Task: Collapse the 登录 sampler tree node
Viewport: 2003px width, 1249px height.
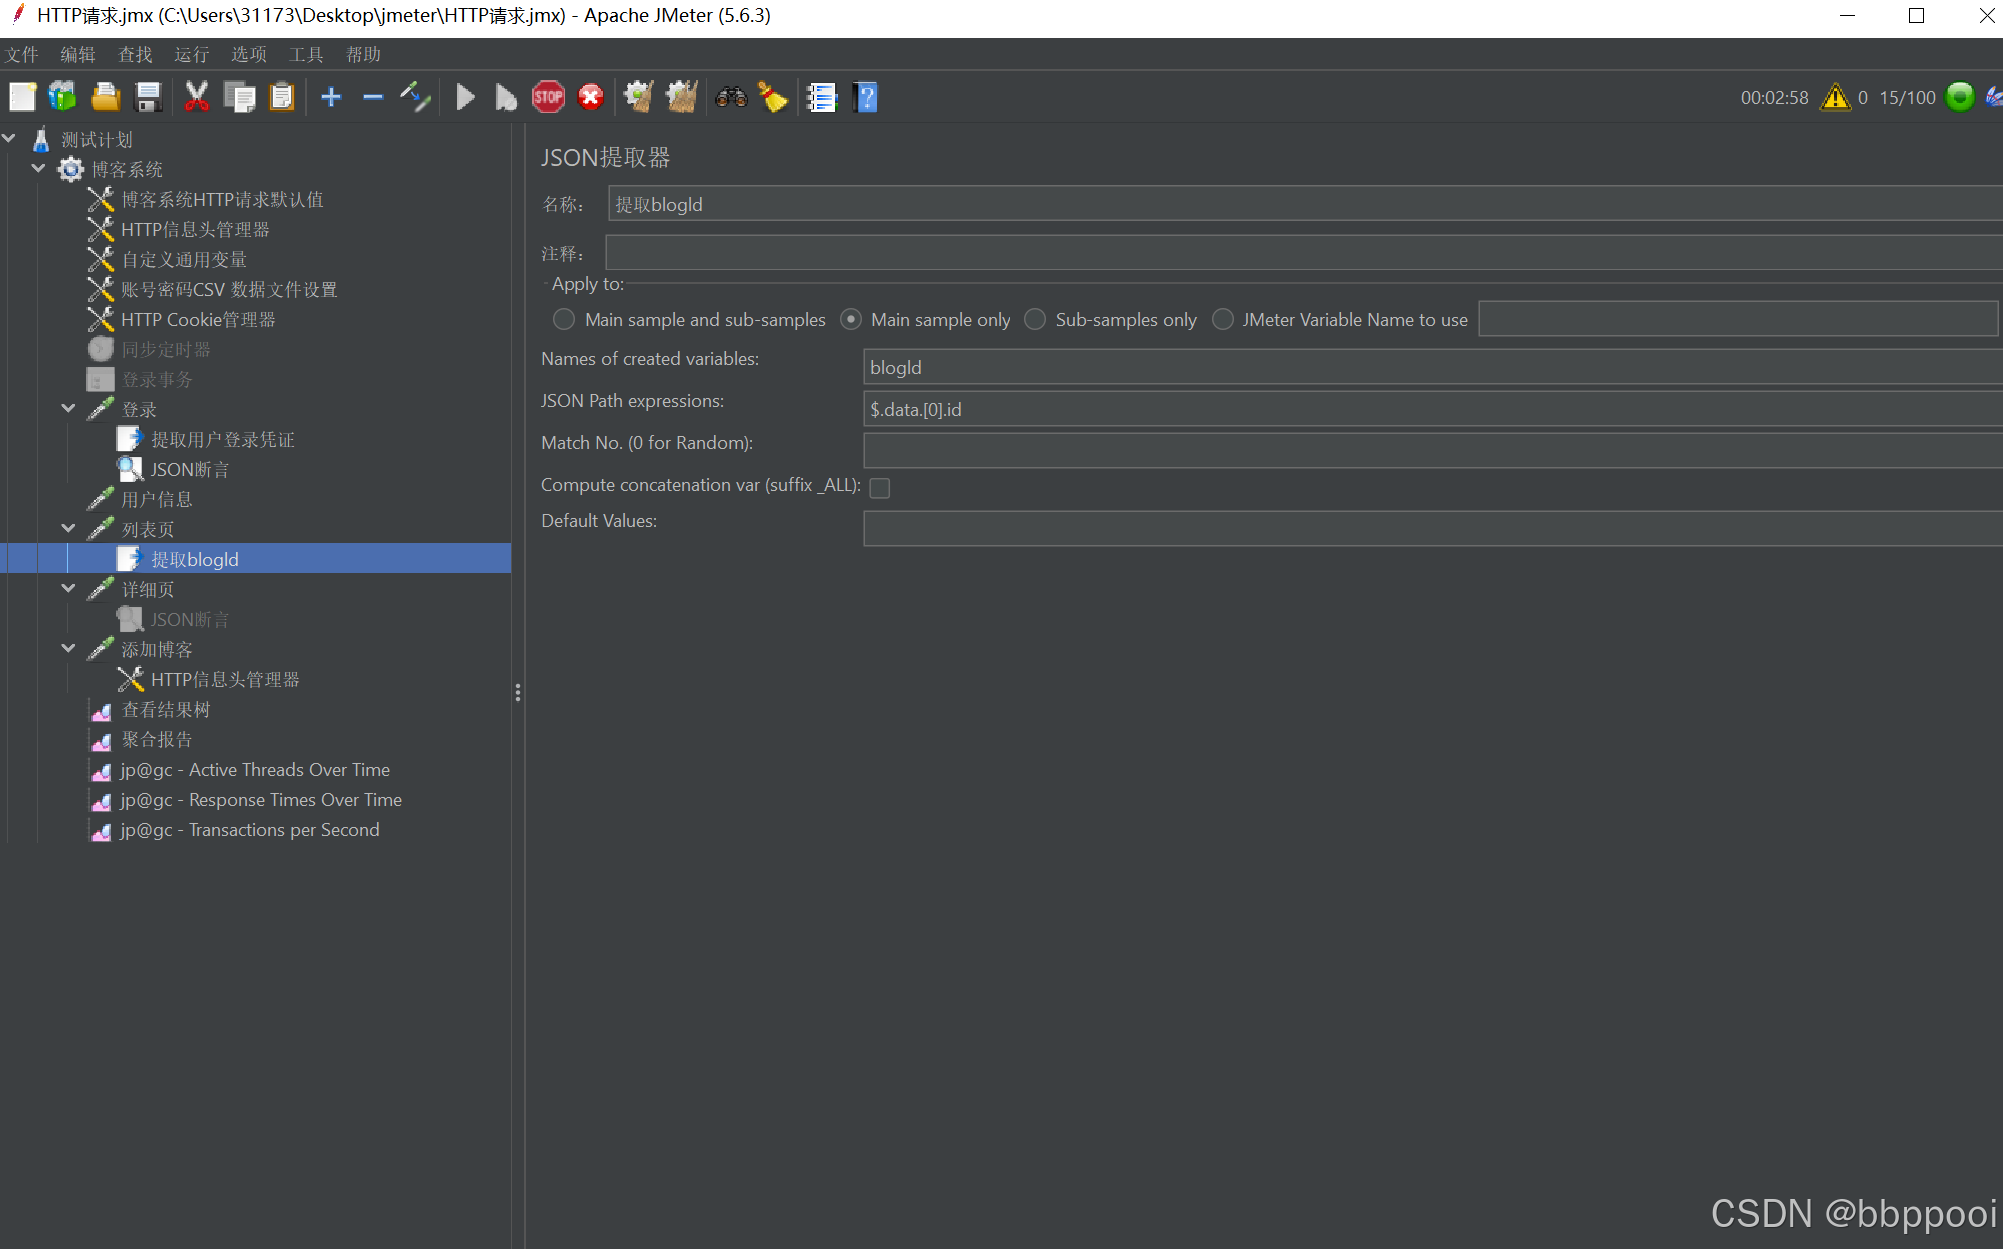Action: (x=68, y=409)
